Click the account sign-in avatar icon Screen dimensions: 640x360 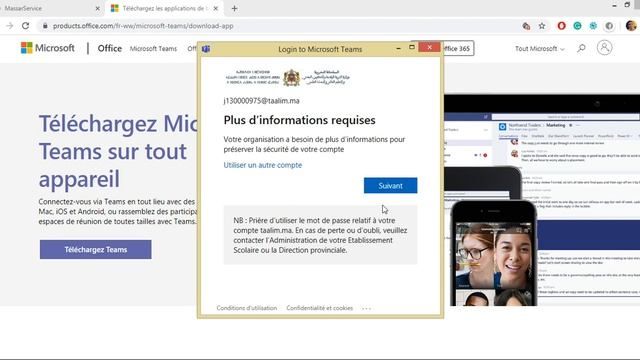tap(604, 48)
